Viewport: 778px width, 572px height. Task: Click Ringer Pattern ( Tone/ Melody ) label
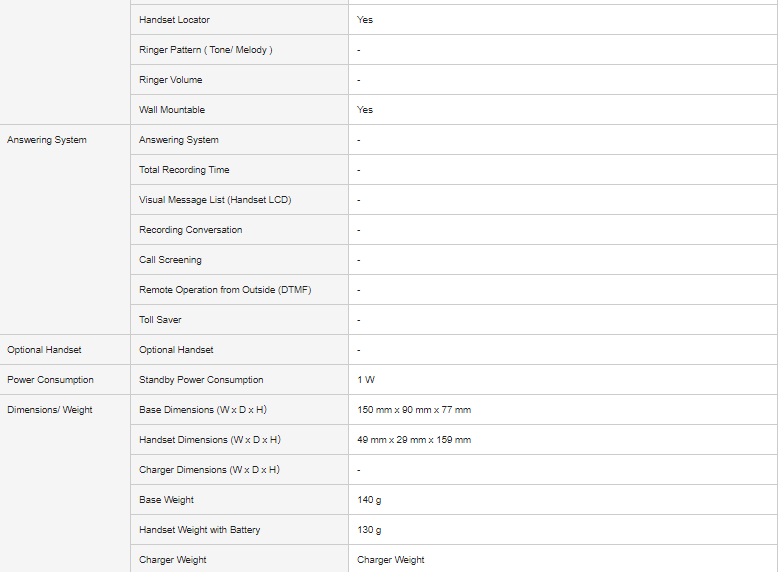[205, 50]
